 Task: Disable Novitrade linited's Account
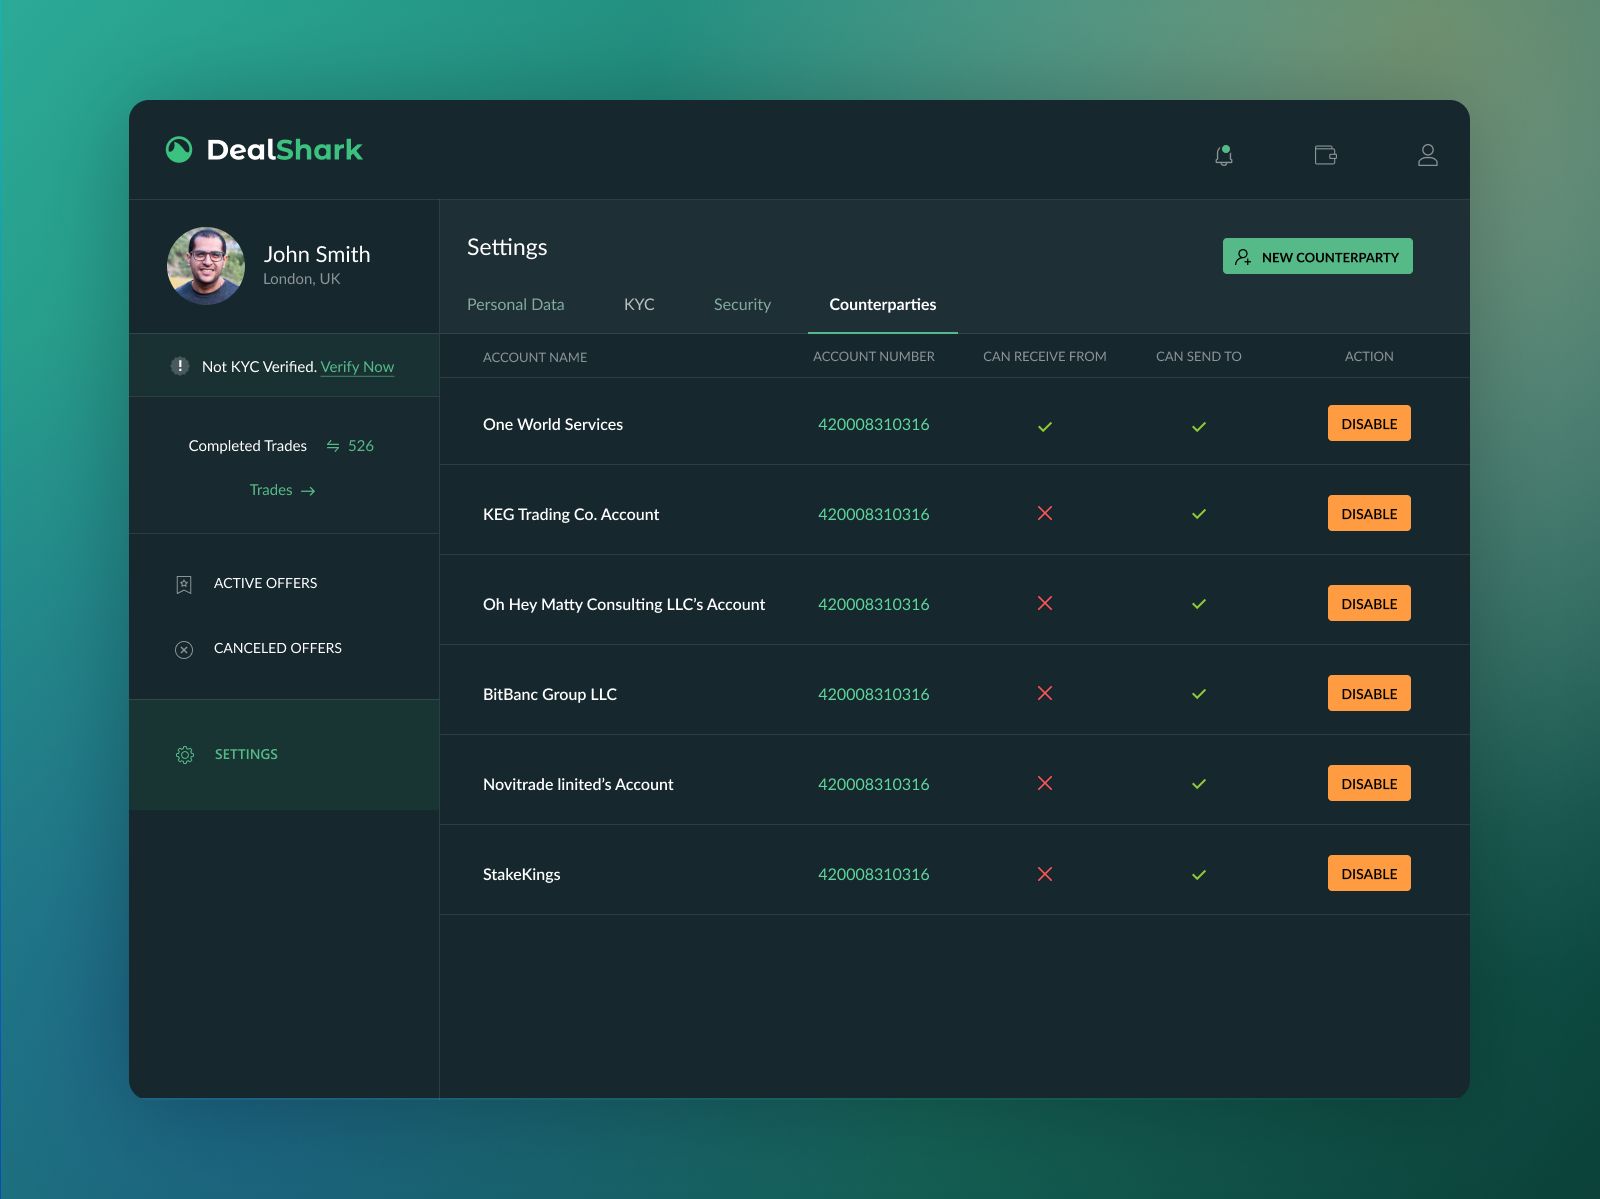(1369, 783)
